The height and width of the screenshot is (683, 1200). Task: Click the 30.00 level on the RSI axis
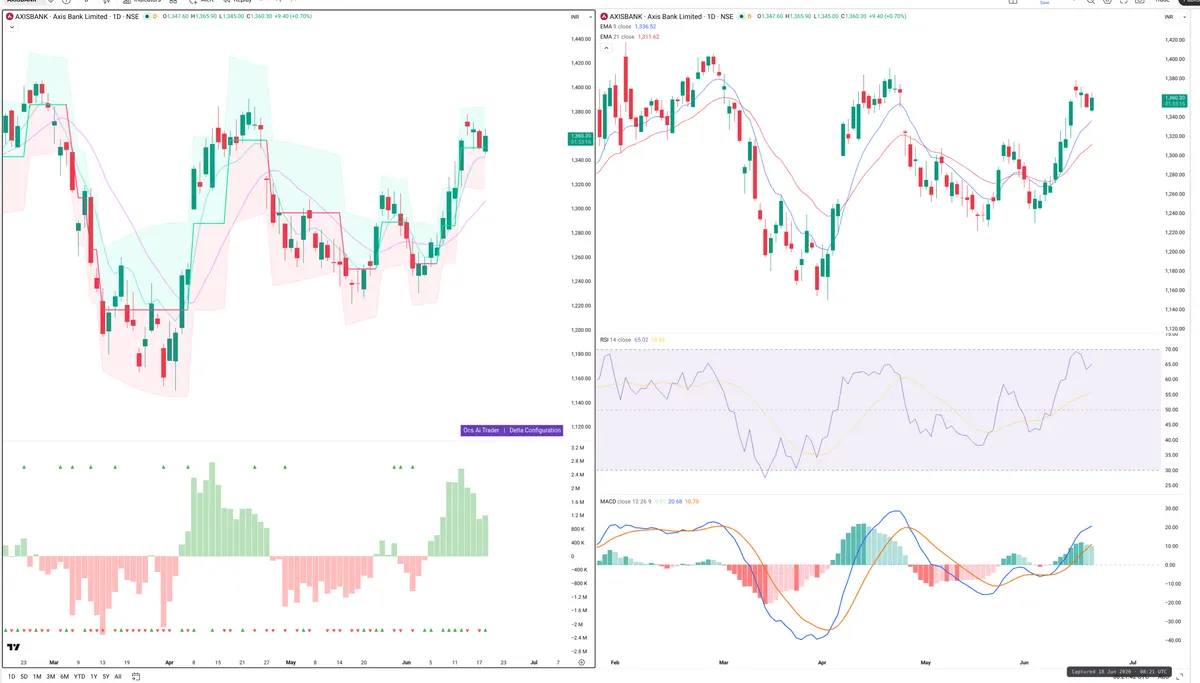tap(1172, 470)
